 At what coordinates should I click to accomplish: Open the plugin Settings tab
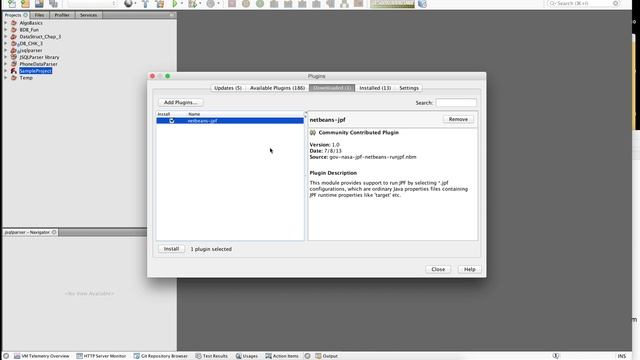pyautogui.click(x=409, y=88)
